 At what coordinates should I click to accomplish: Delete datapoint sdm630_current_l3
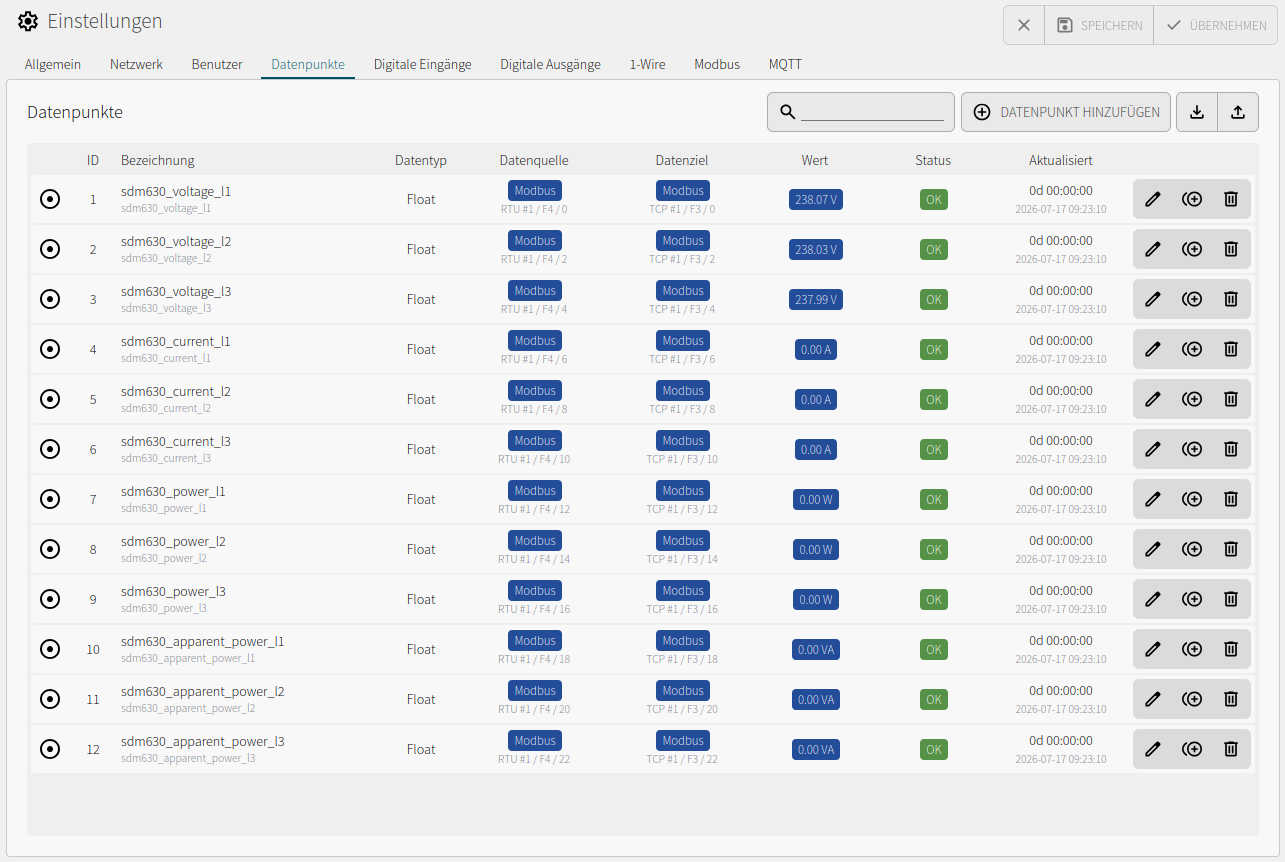1231,449
